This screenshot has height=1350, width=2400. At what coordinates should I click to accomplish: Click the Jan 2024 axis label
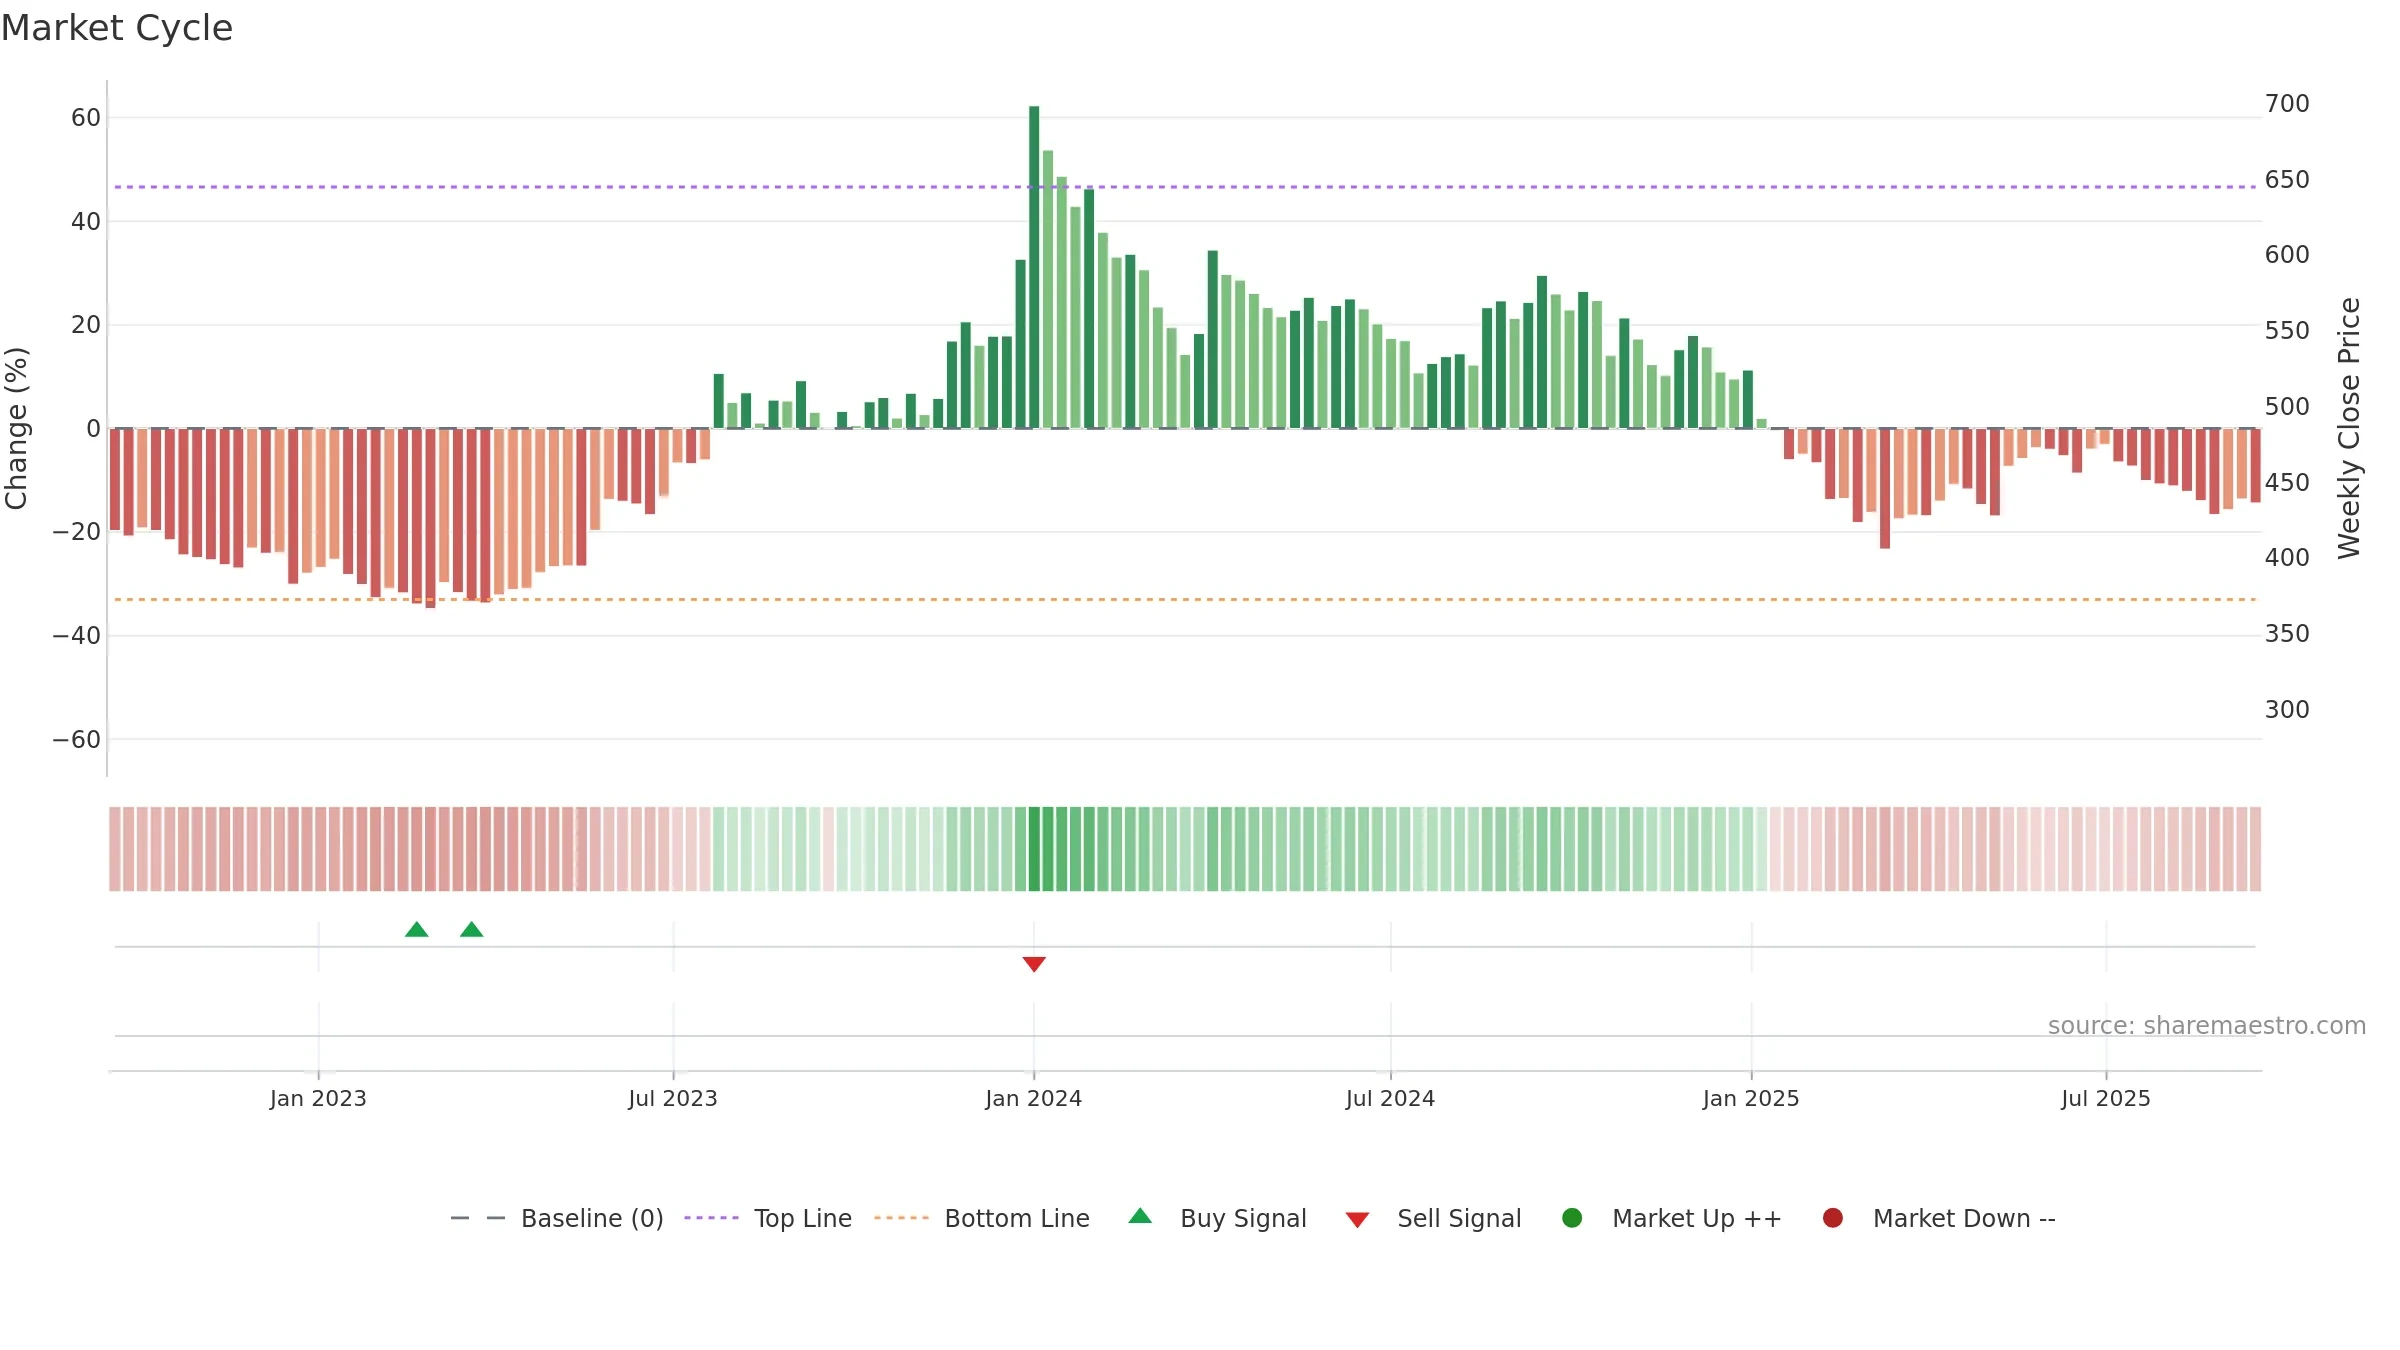pos(1034,1099)
